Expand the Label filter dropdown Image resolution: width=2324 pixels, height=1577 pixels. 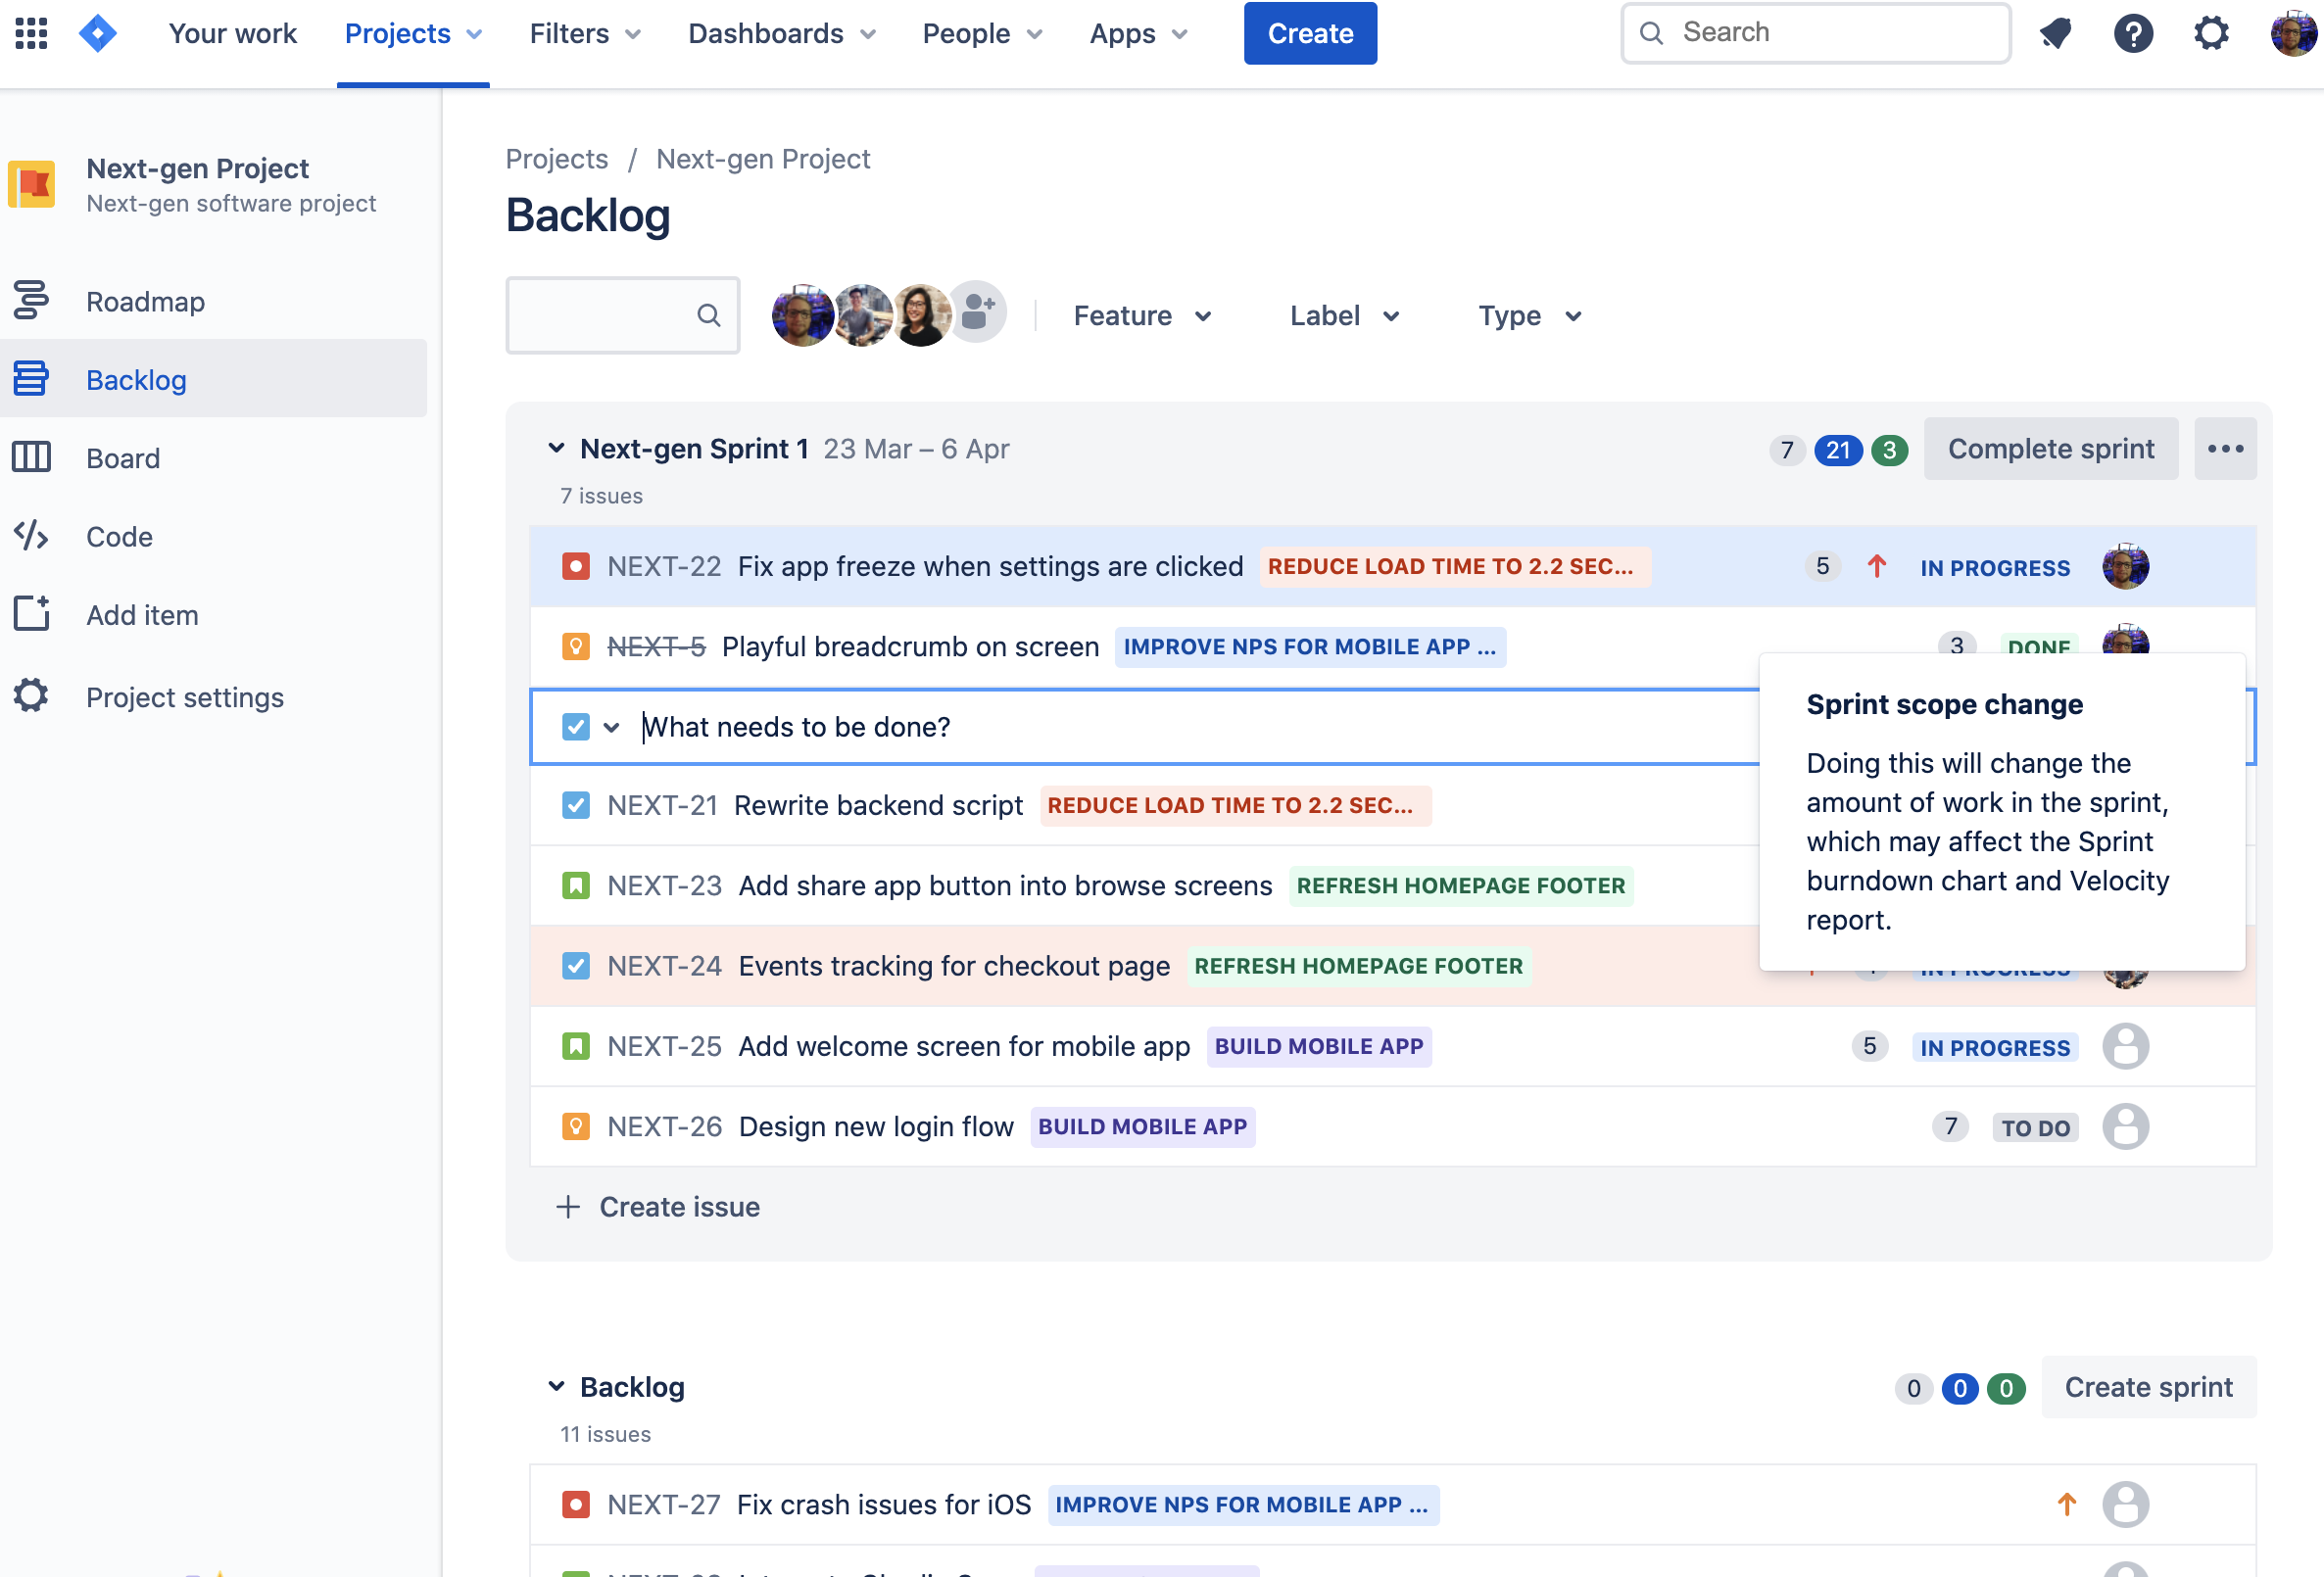[x=1344, y=316]
